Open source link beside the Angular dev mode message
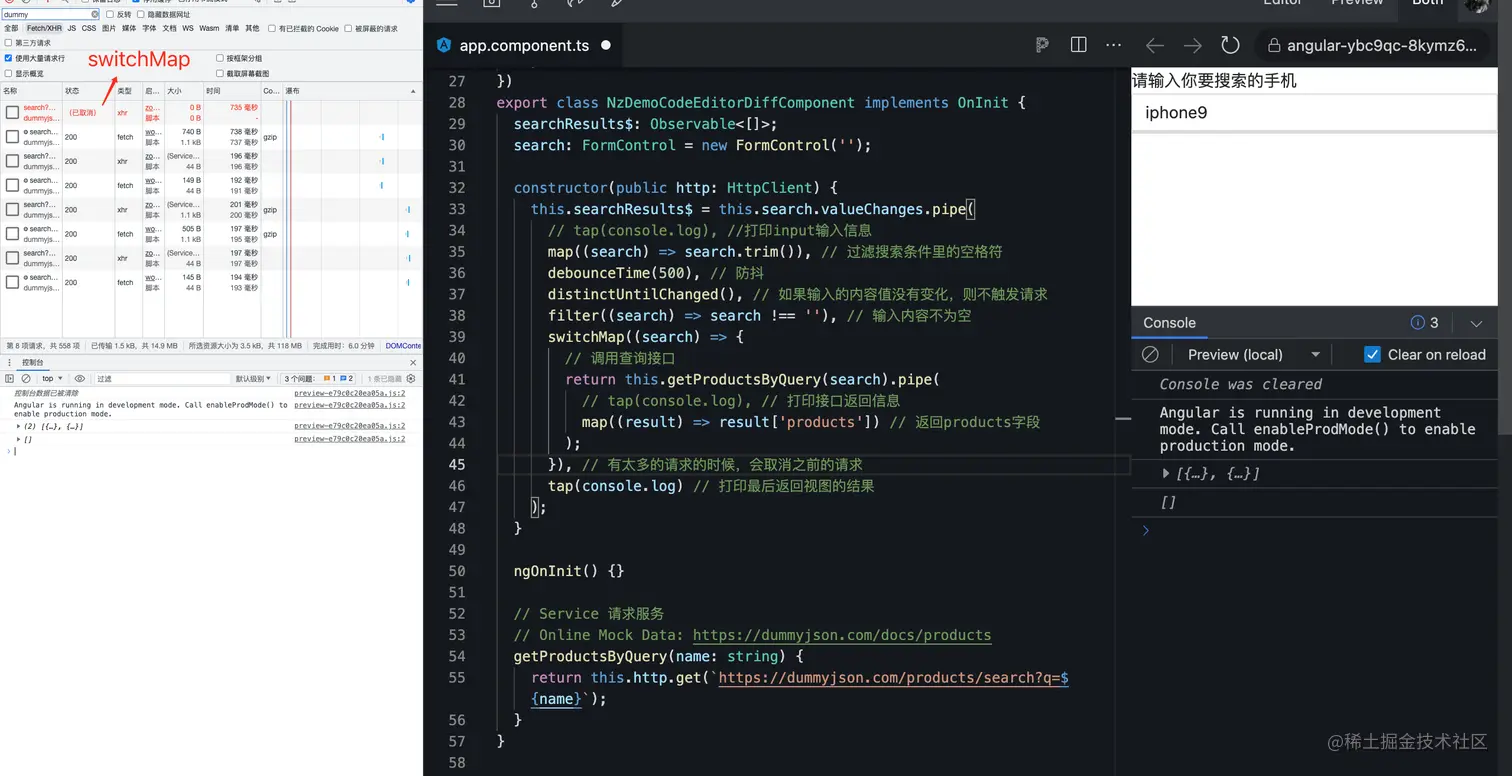This screenshot has width=1512, height=776. point(350,406)
